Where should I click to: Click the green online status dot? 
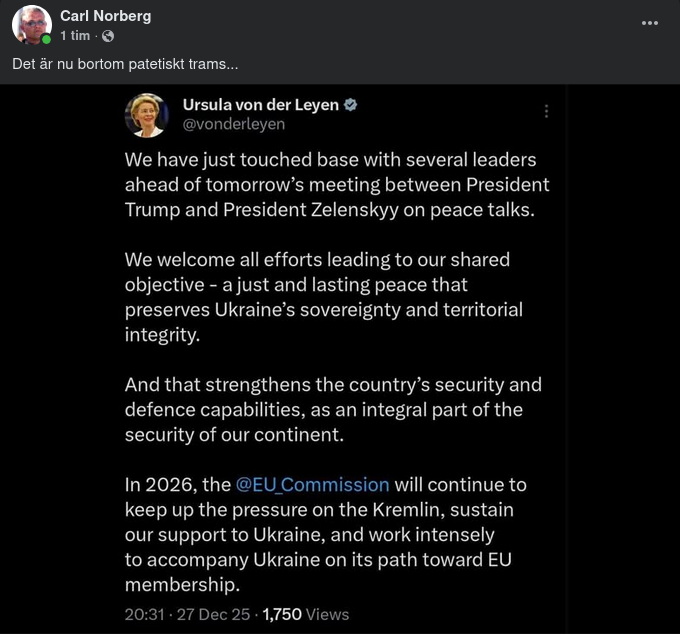(x=47, y=39)
